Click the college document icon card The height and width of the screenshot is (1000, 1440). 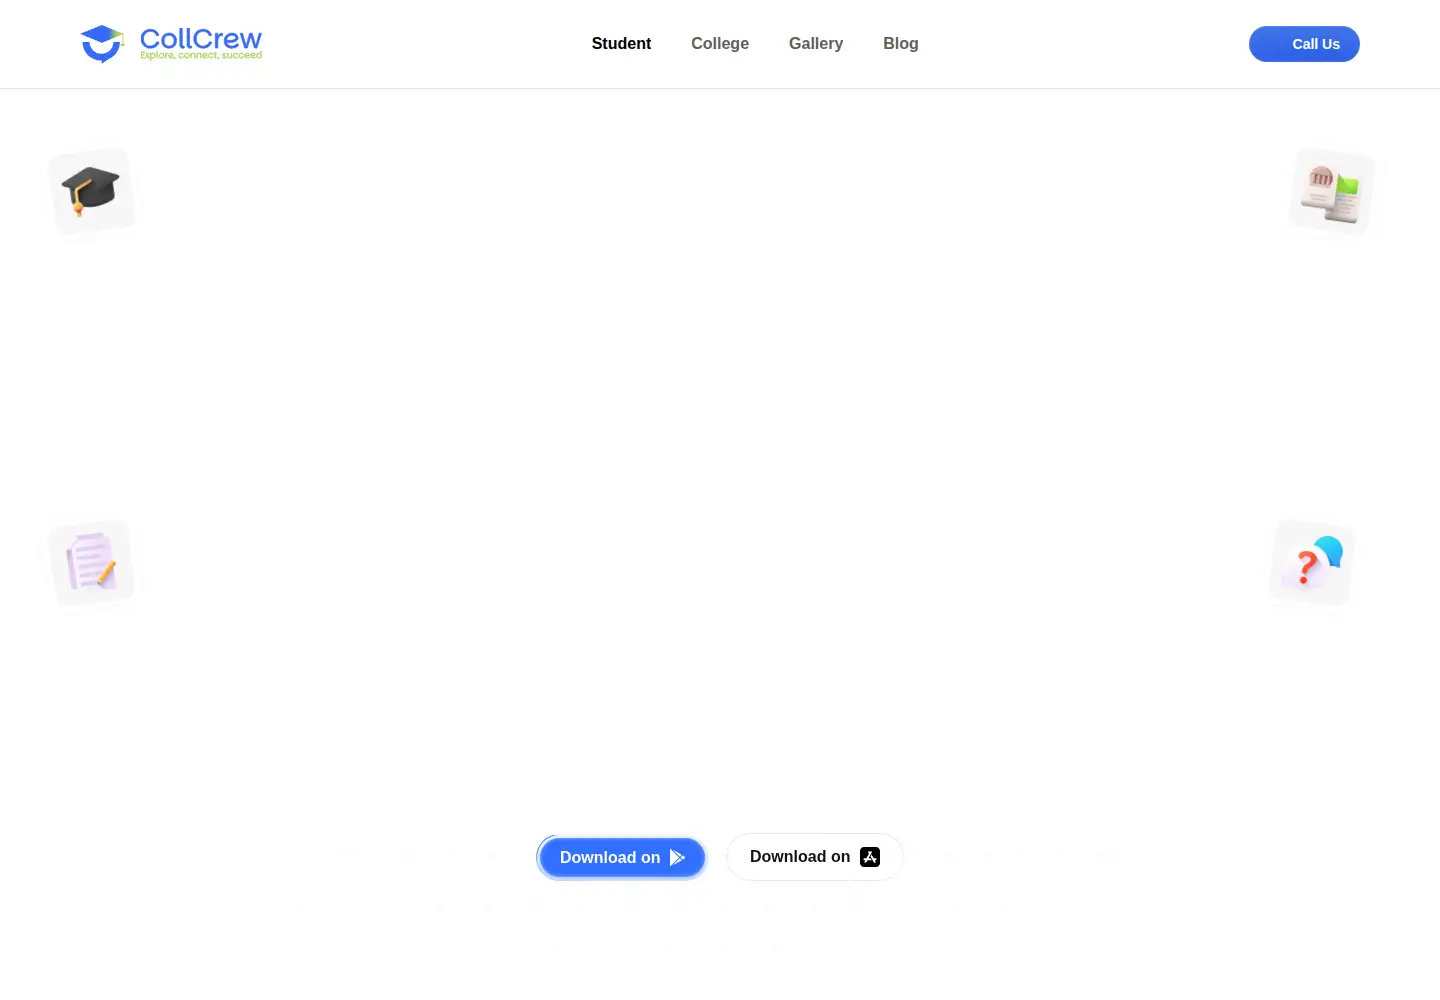pos(1332,191)
